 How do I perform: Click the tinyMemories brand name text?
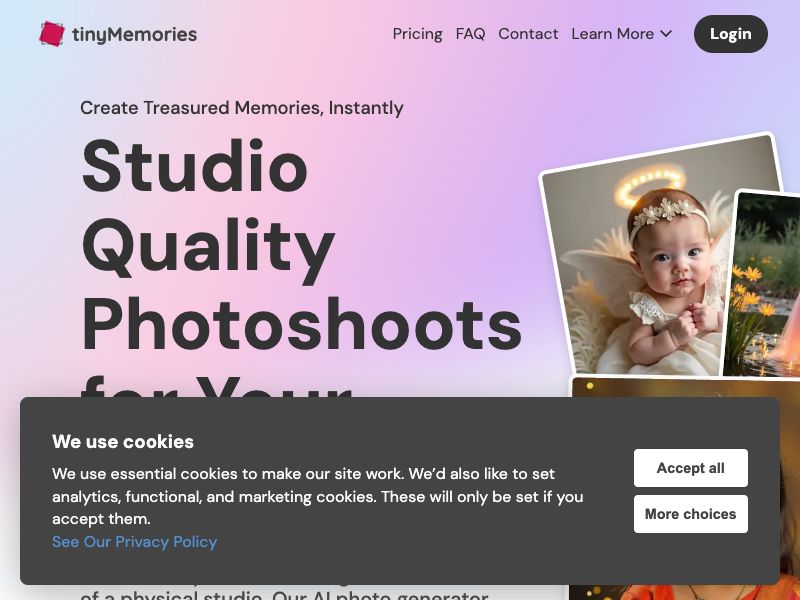pos(134,34)
